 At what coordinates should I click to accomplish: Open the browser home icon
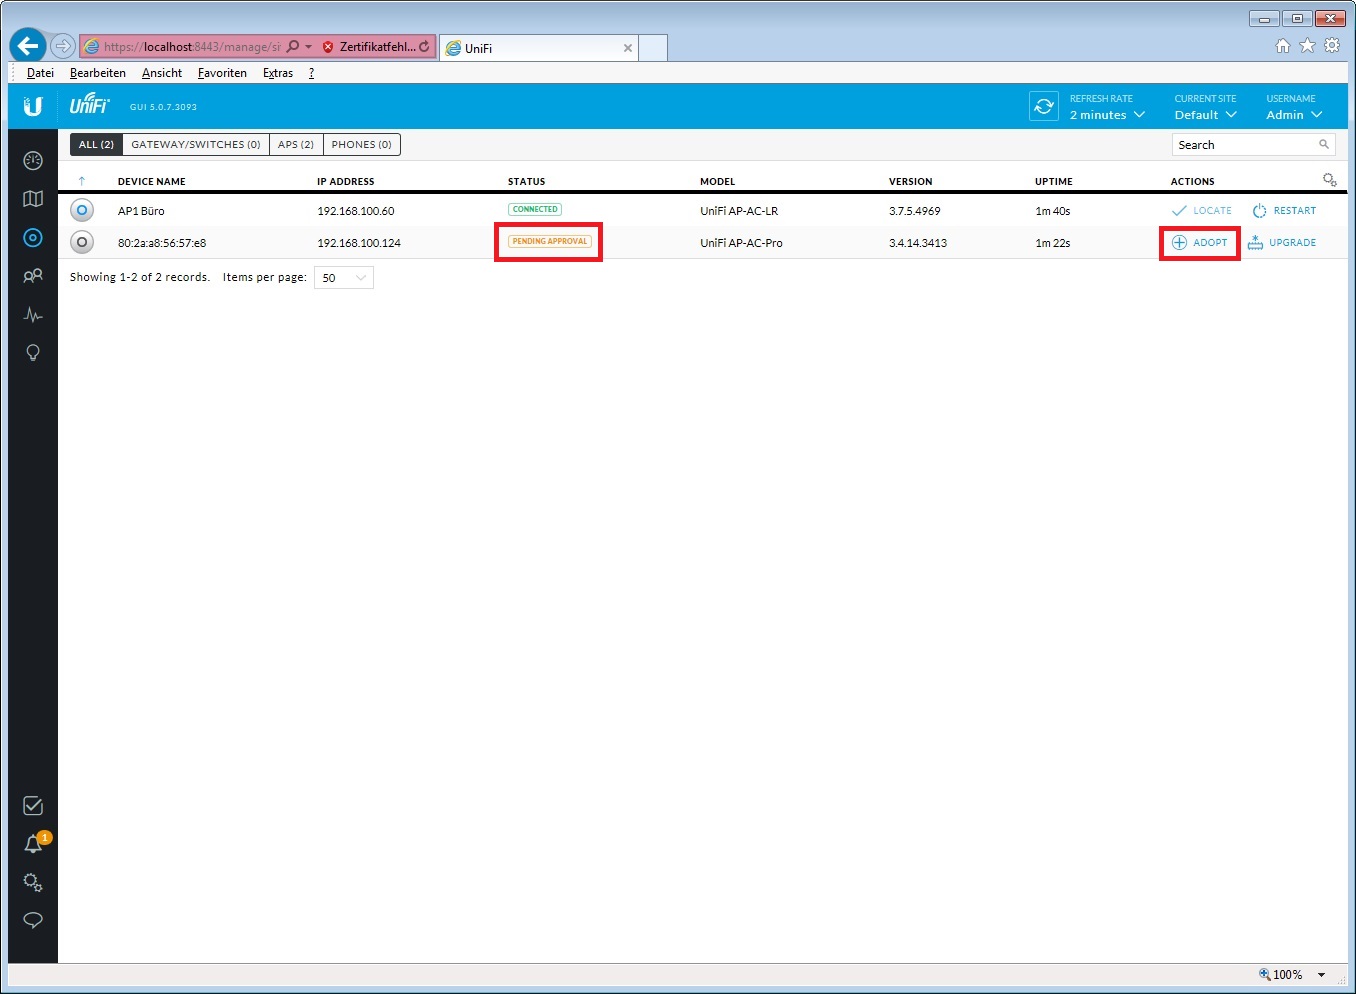point(1283,46)
